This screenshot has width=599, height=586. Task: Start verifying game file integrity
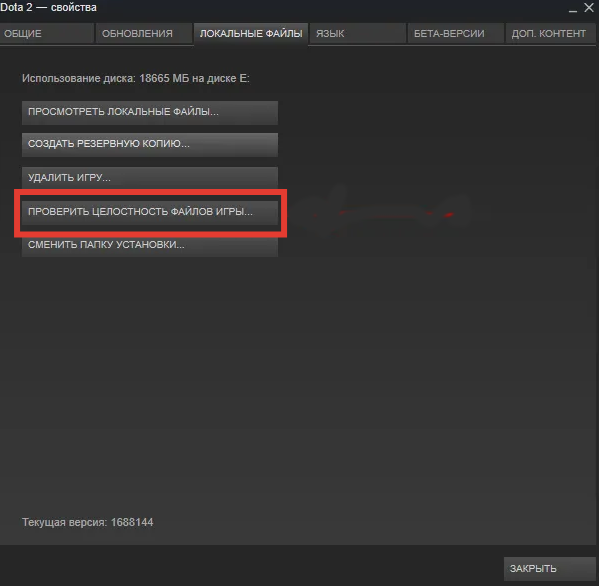pyautogui.click(x=150, y=212)
